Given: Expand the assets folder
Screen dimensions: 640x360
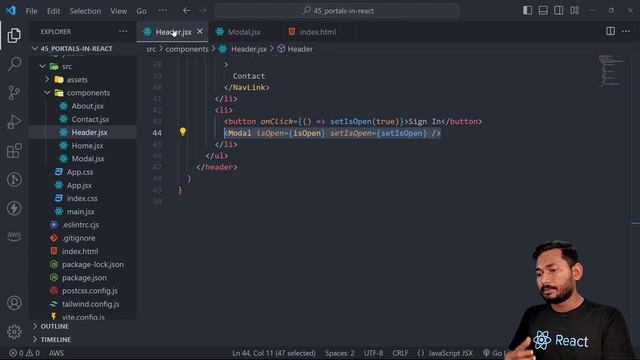Looking at the screenshot, I should (47, 79).
